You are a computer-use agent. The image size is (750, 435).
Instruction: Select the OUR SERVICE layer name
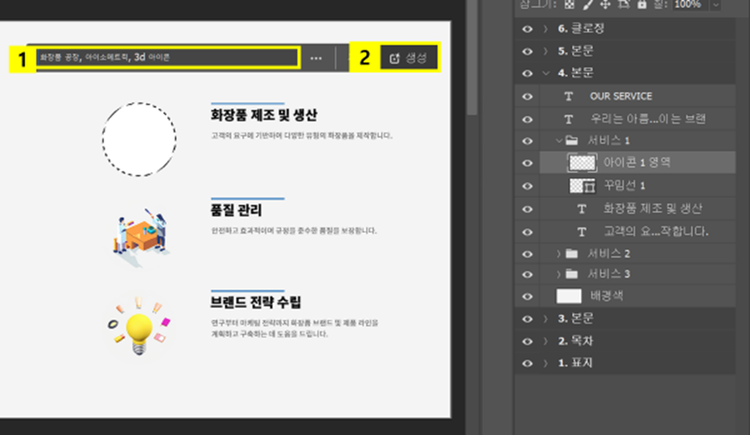pyautogui.click(x=621, y=96)
